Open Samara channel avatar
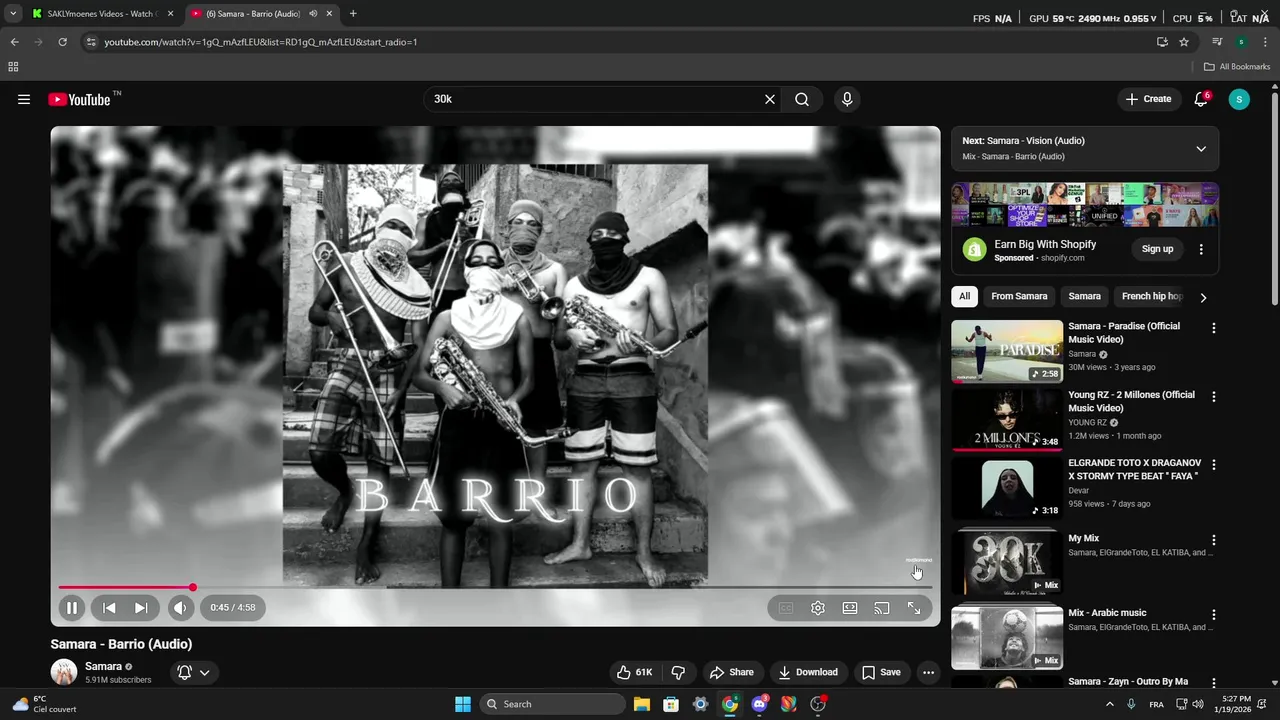The width and height of the screenshot is (1280, 720). coord(64,672)
